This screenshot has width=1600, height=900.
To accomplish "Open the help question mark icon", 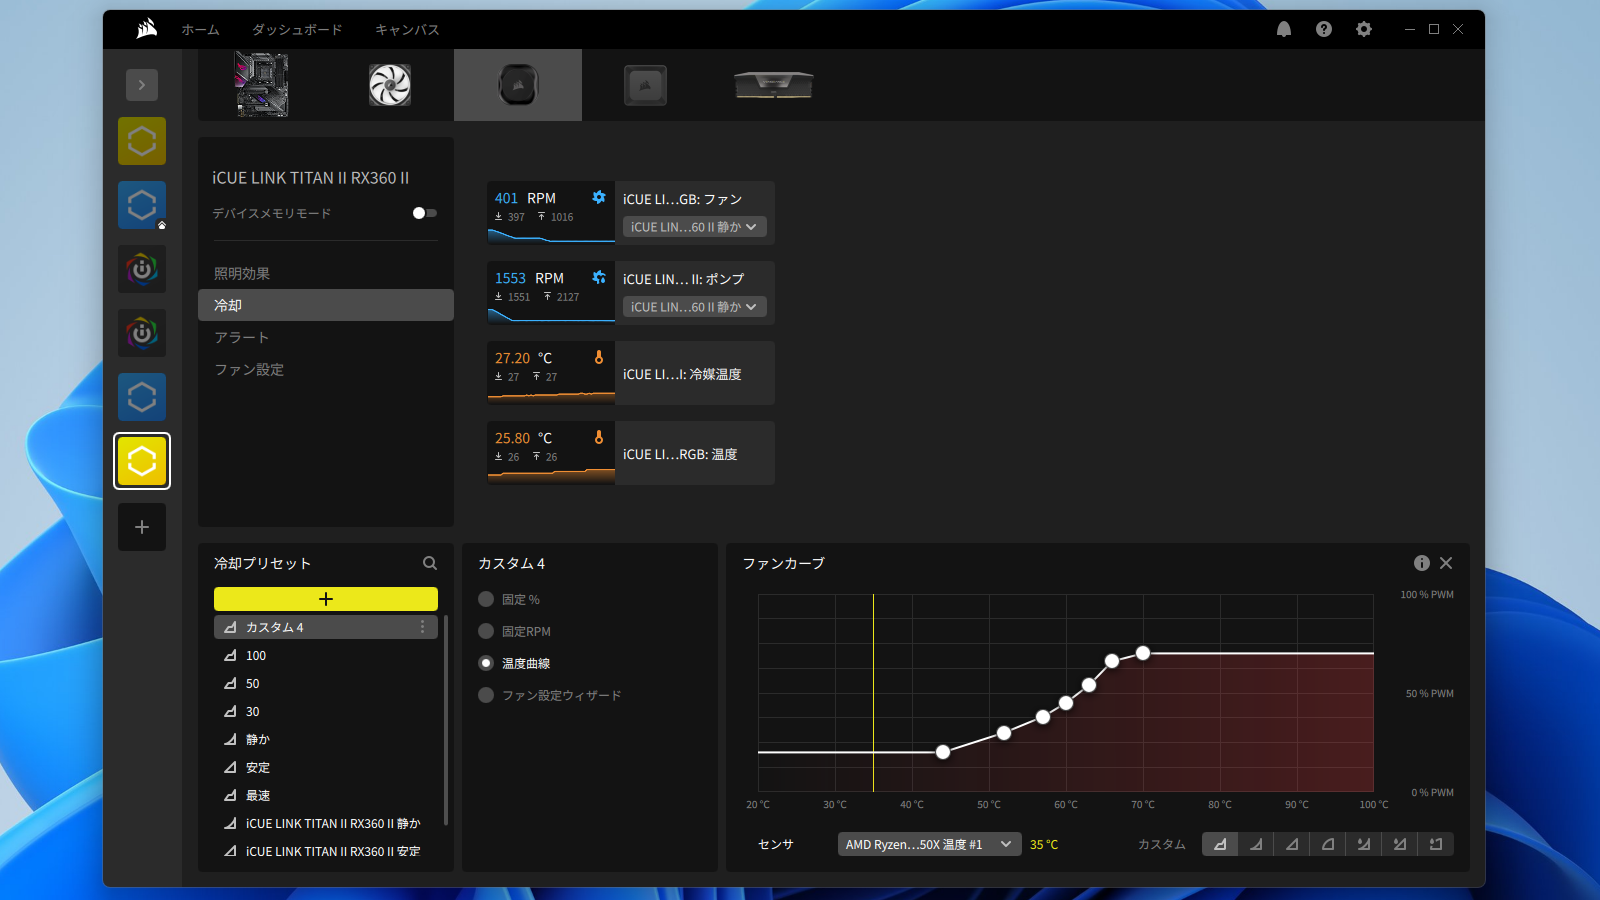I will (x=1324, y=29).
